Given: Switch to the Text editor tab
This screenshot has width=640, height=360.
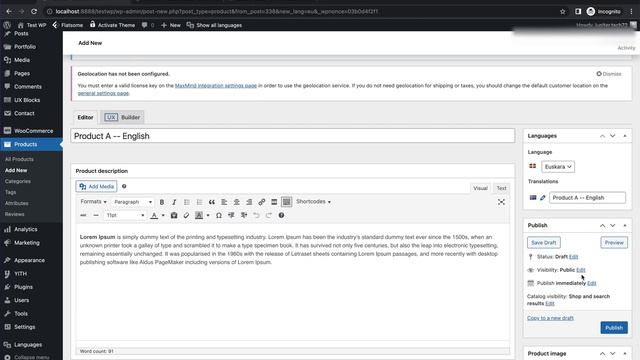Looking at the screenshot, I should [x=501, y=188].
